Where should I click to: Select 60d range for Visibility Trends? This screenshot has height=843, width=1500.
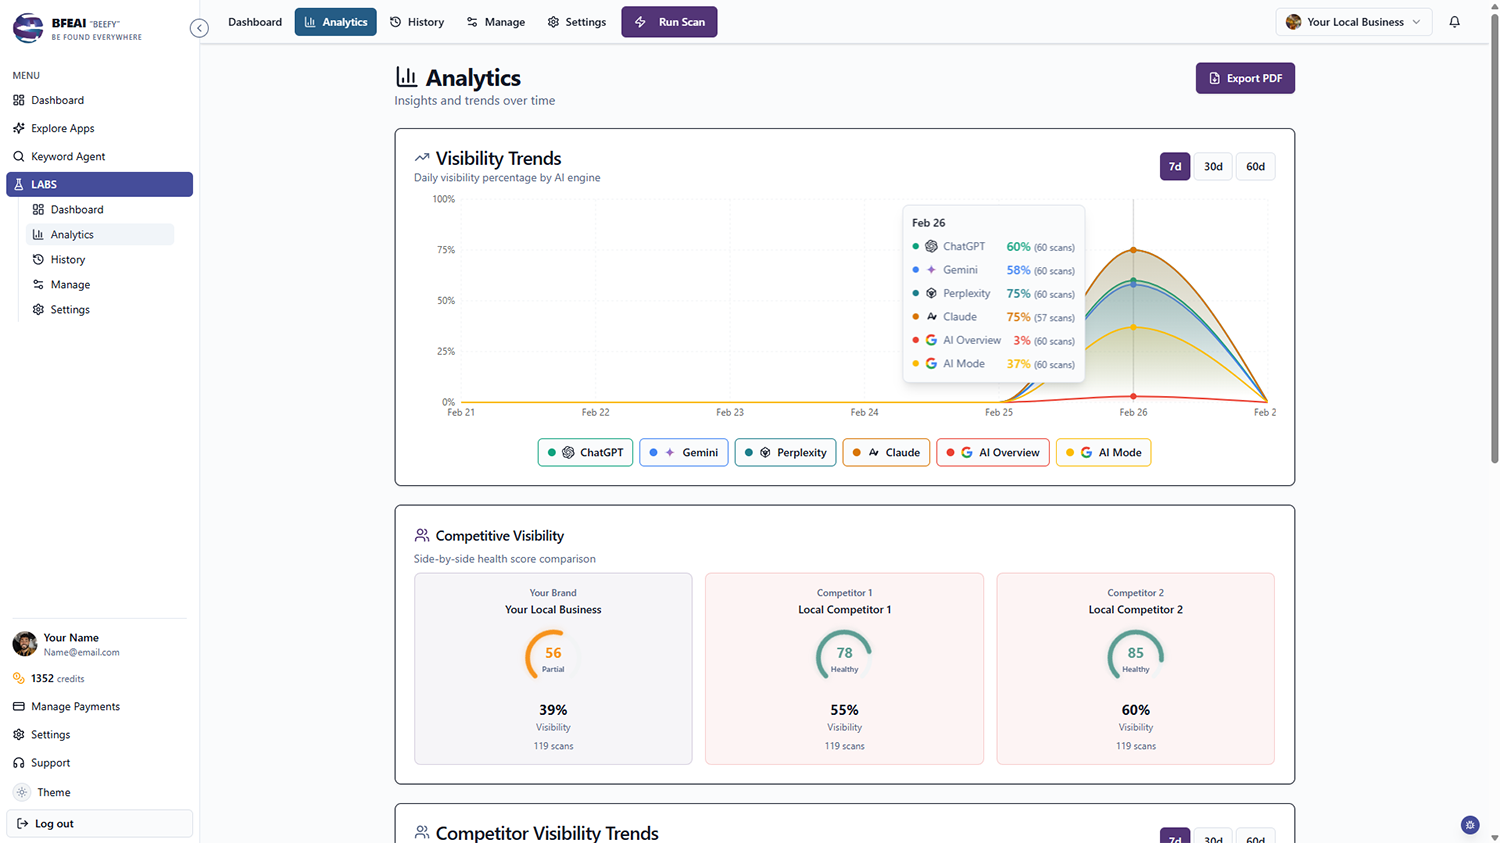[x=1255, y=166]
